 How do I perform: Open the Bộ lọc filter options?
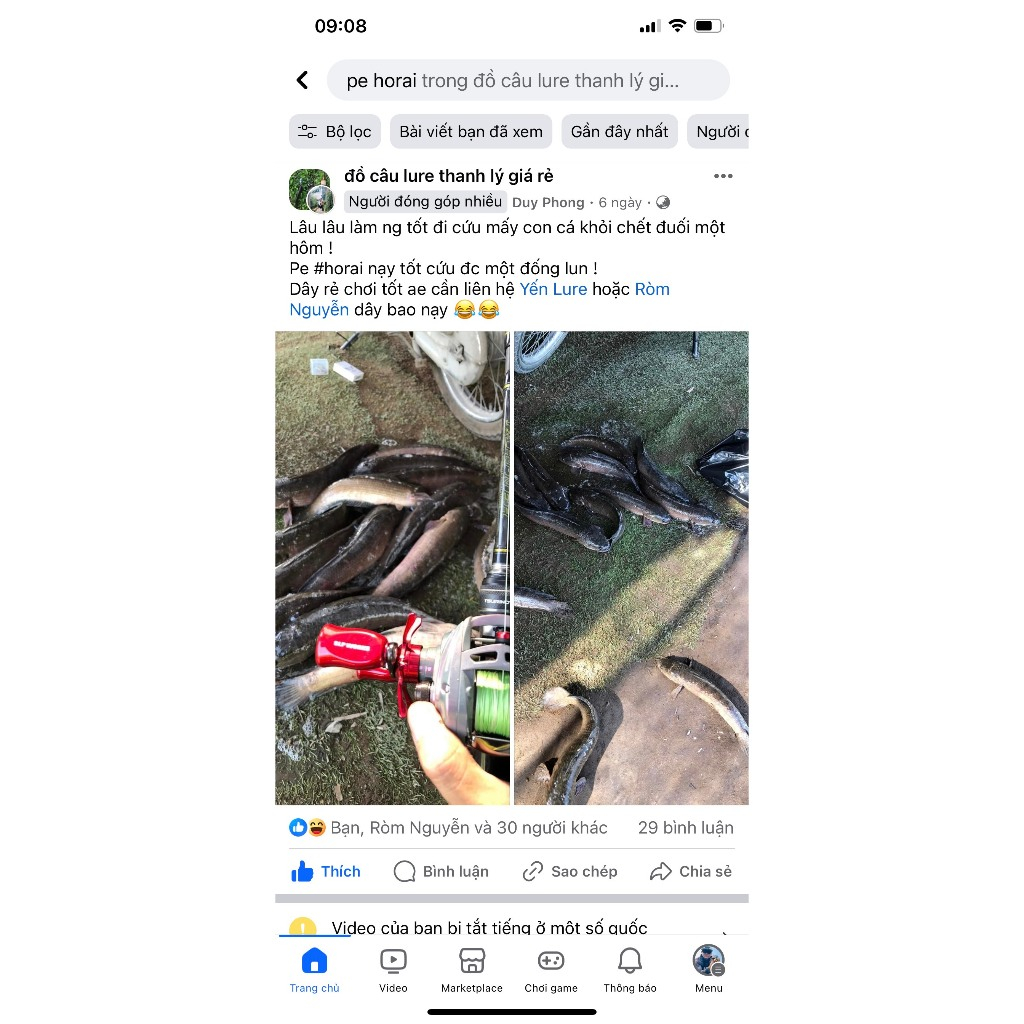click(x=334, y=132)
